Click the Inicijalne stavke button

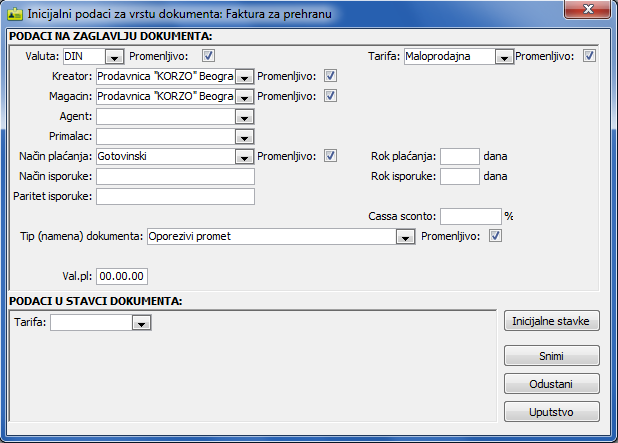553,322
